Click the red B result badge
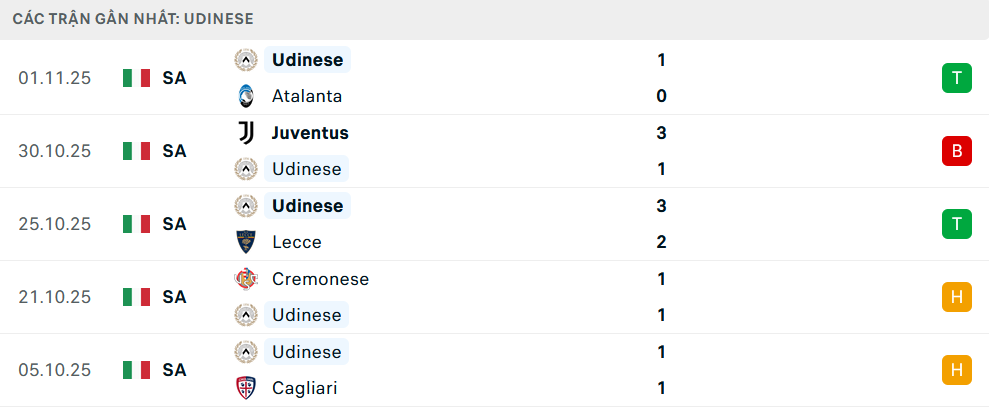The image size is (992, 411). tap(956, 151)
